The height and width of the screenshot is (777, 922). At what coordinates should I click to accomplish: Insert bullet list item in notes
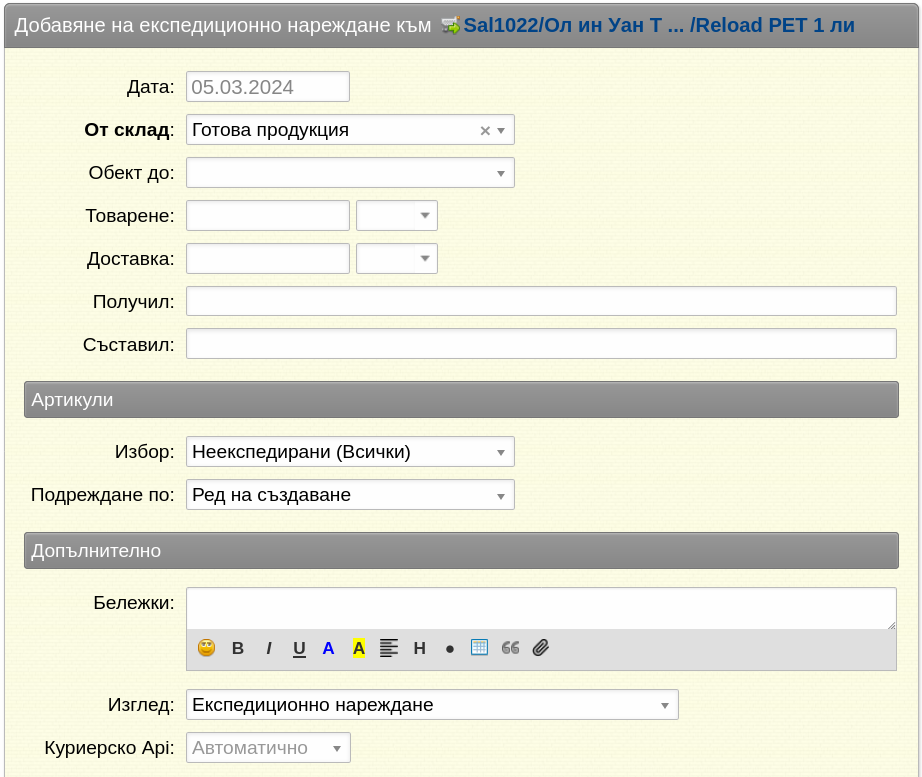tap(450, 649)
